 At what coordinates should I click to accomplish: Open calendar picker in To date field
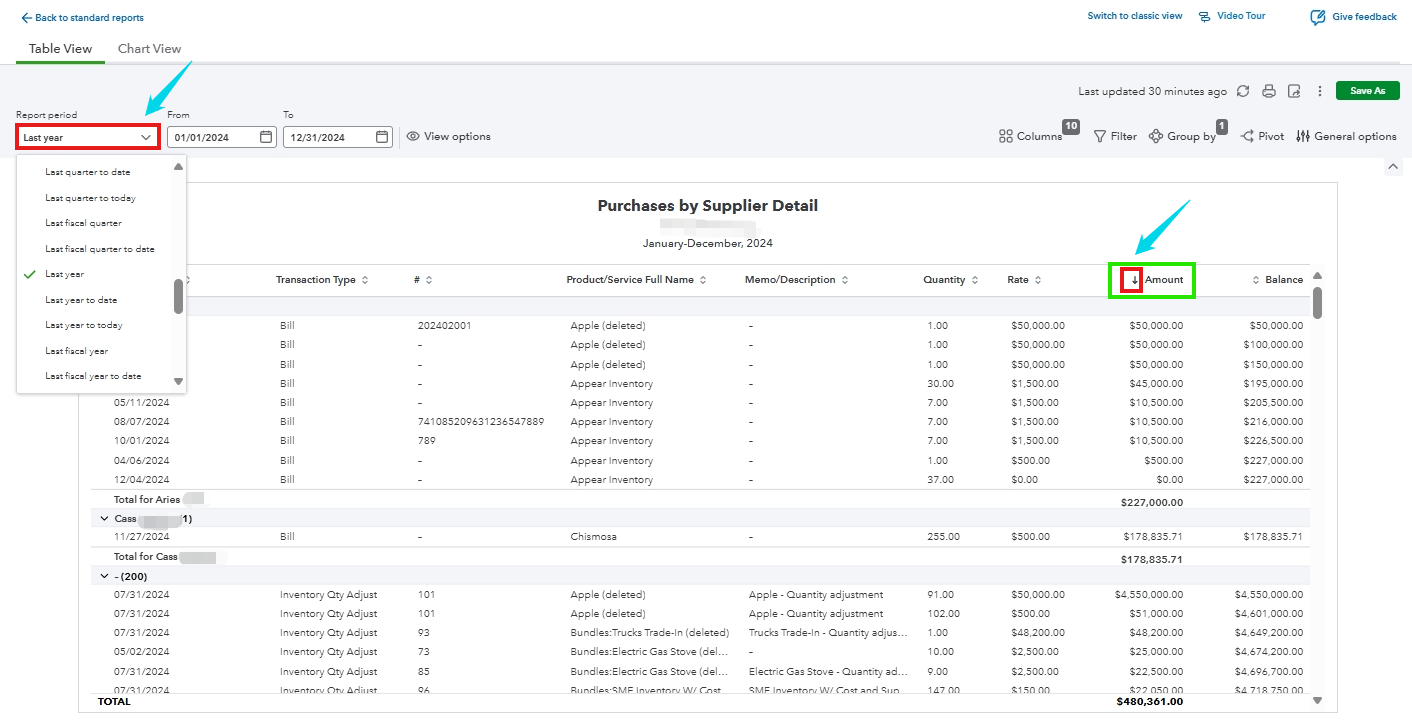click(382, 137)
